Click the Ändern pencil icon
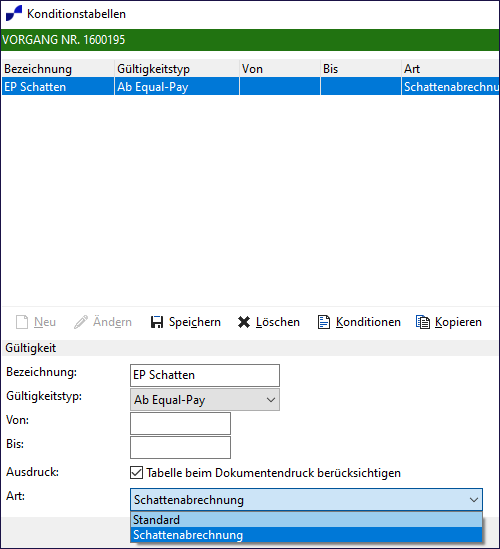Screen dimensions: 500x549 [81, 322]
